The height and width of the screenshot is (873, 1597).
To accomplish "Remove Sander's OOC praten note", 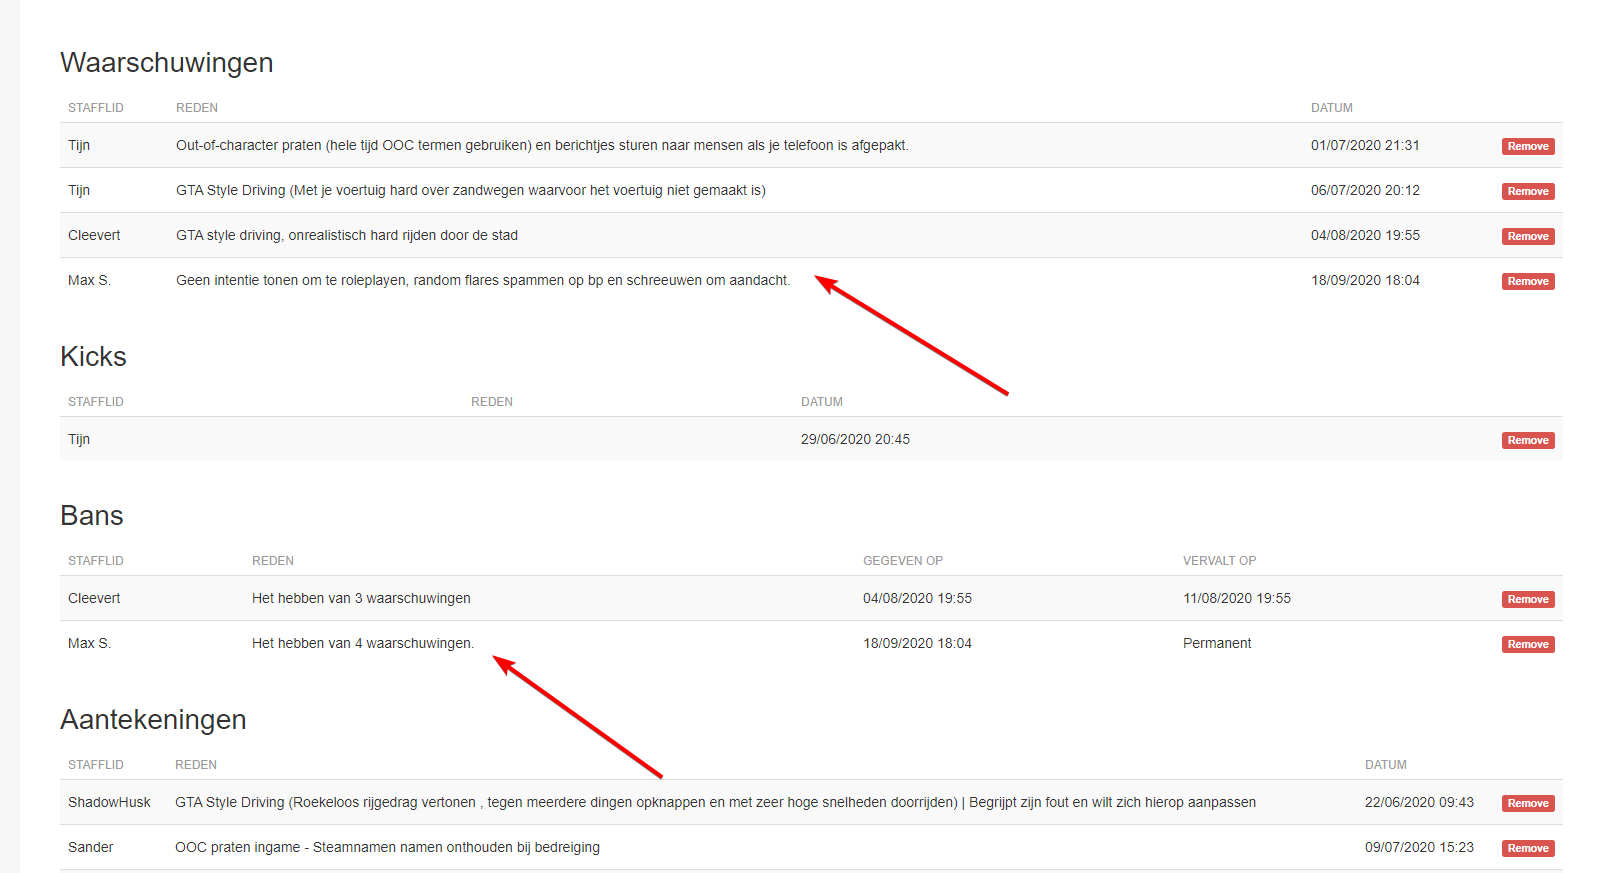I will 1527,848.
